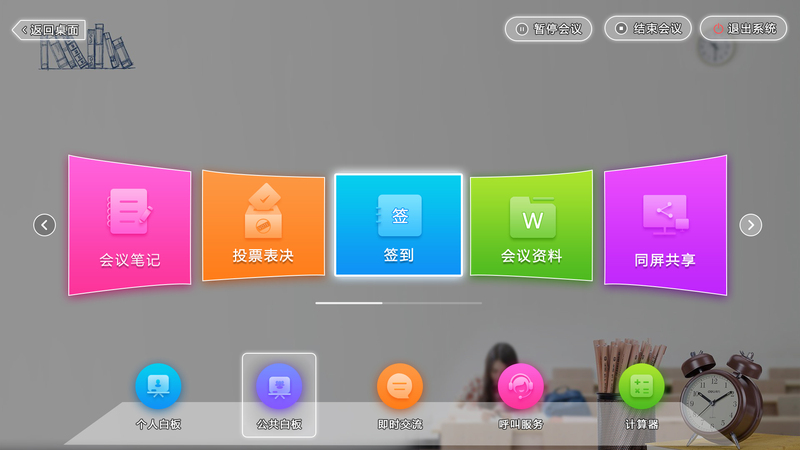Click 退出系统 to exit the system
800x450 pixels.
click(x=743, y=29)
